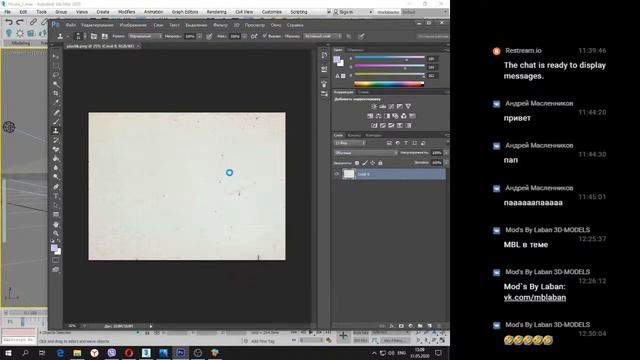640x360 pixels.
Task: Open Windows Start menu
Action: pos(8,353)
